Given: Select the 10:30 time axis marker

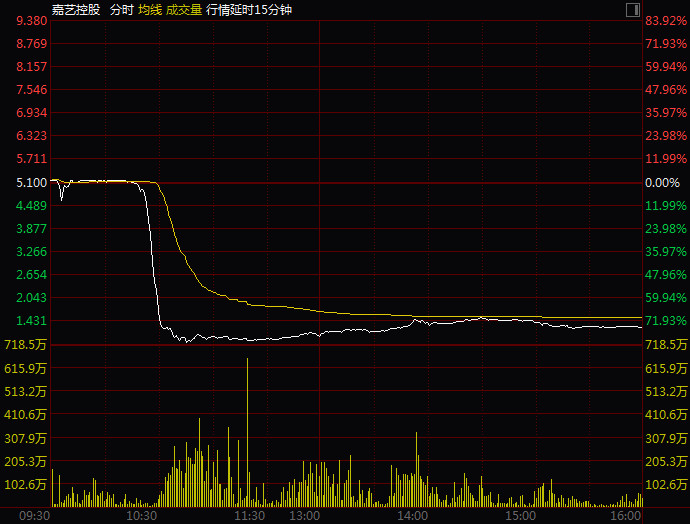Looking at the screenshot, I should [x=142, y=516].
